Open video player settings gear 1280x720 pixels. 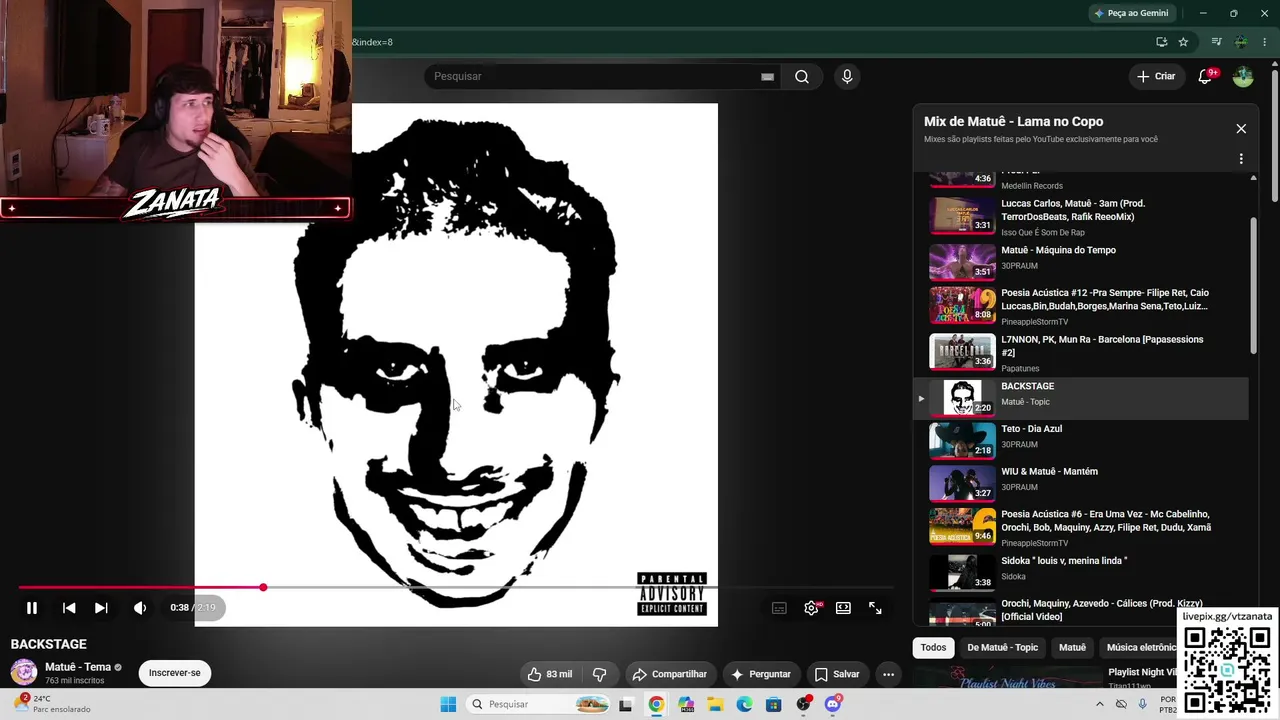[x=811, y=608]
